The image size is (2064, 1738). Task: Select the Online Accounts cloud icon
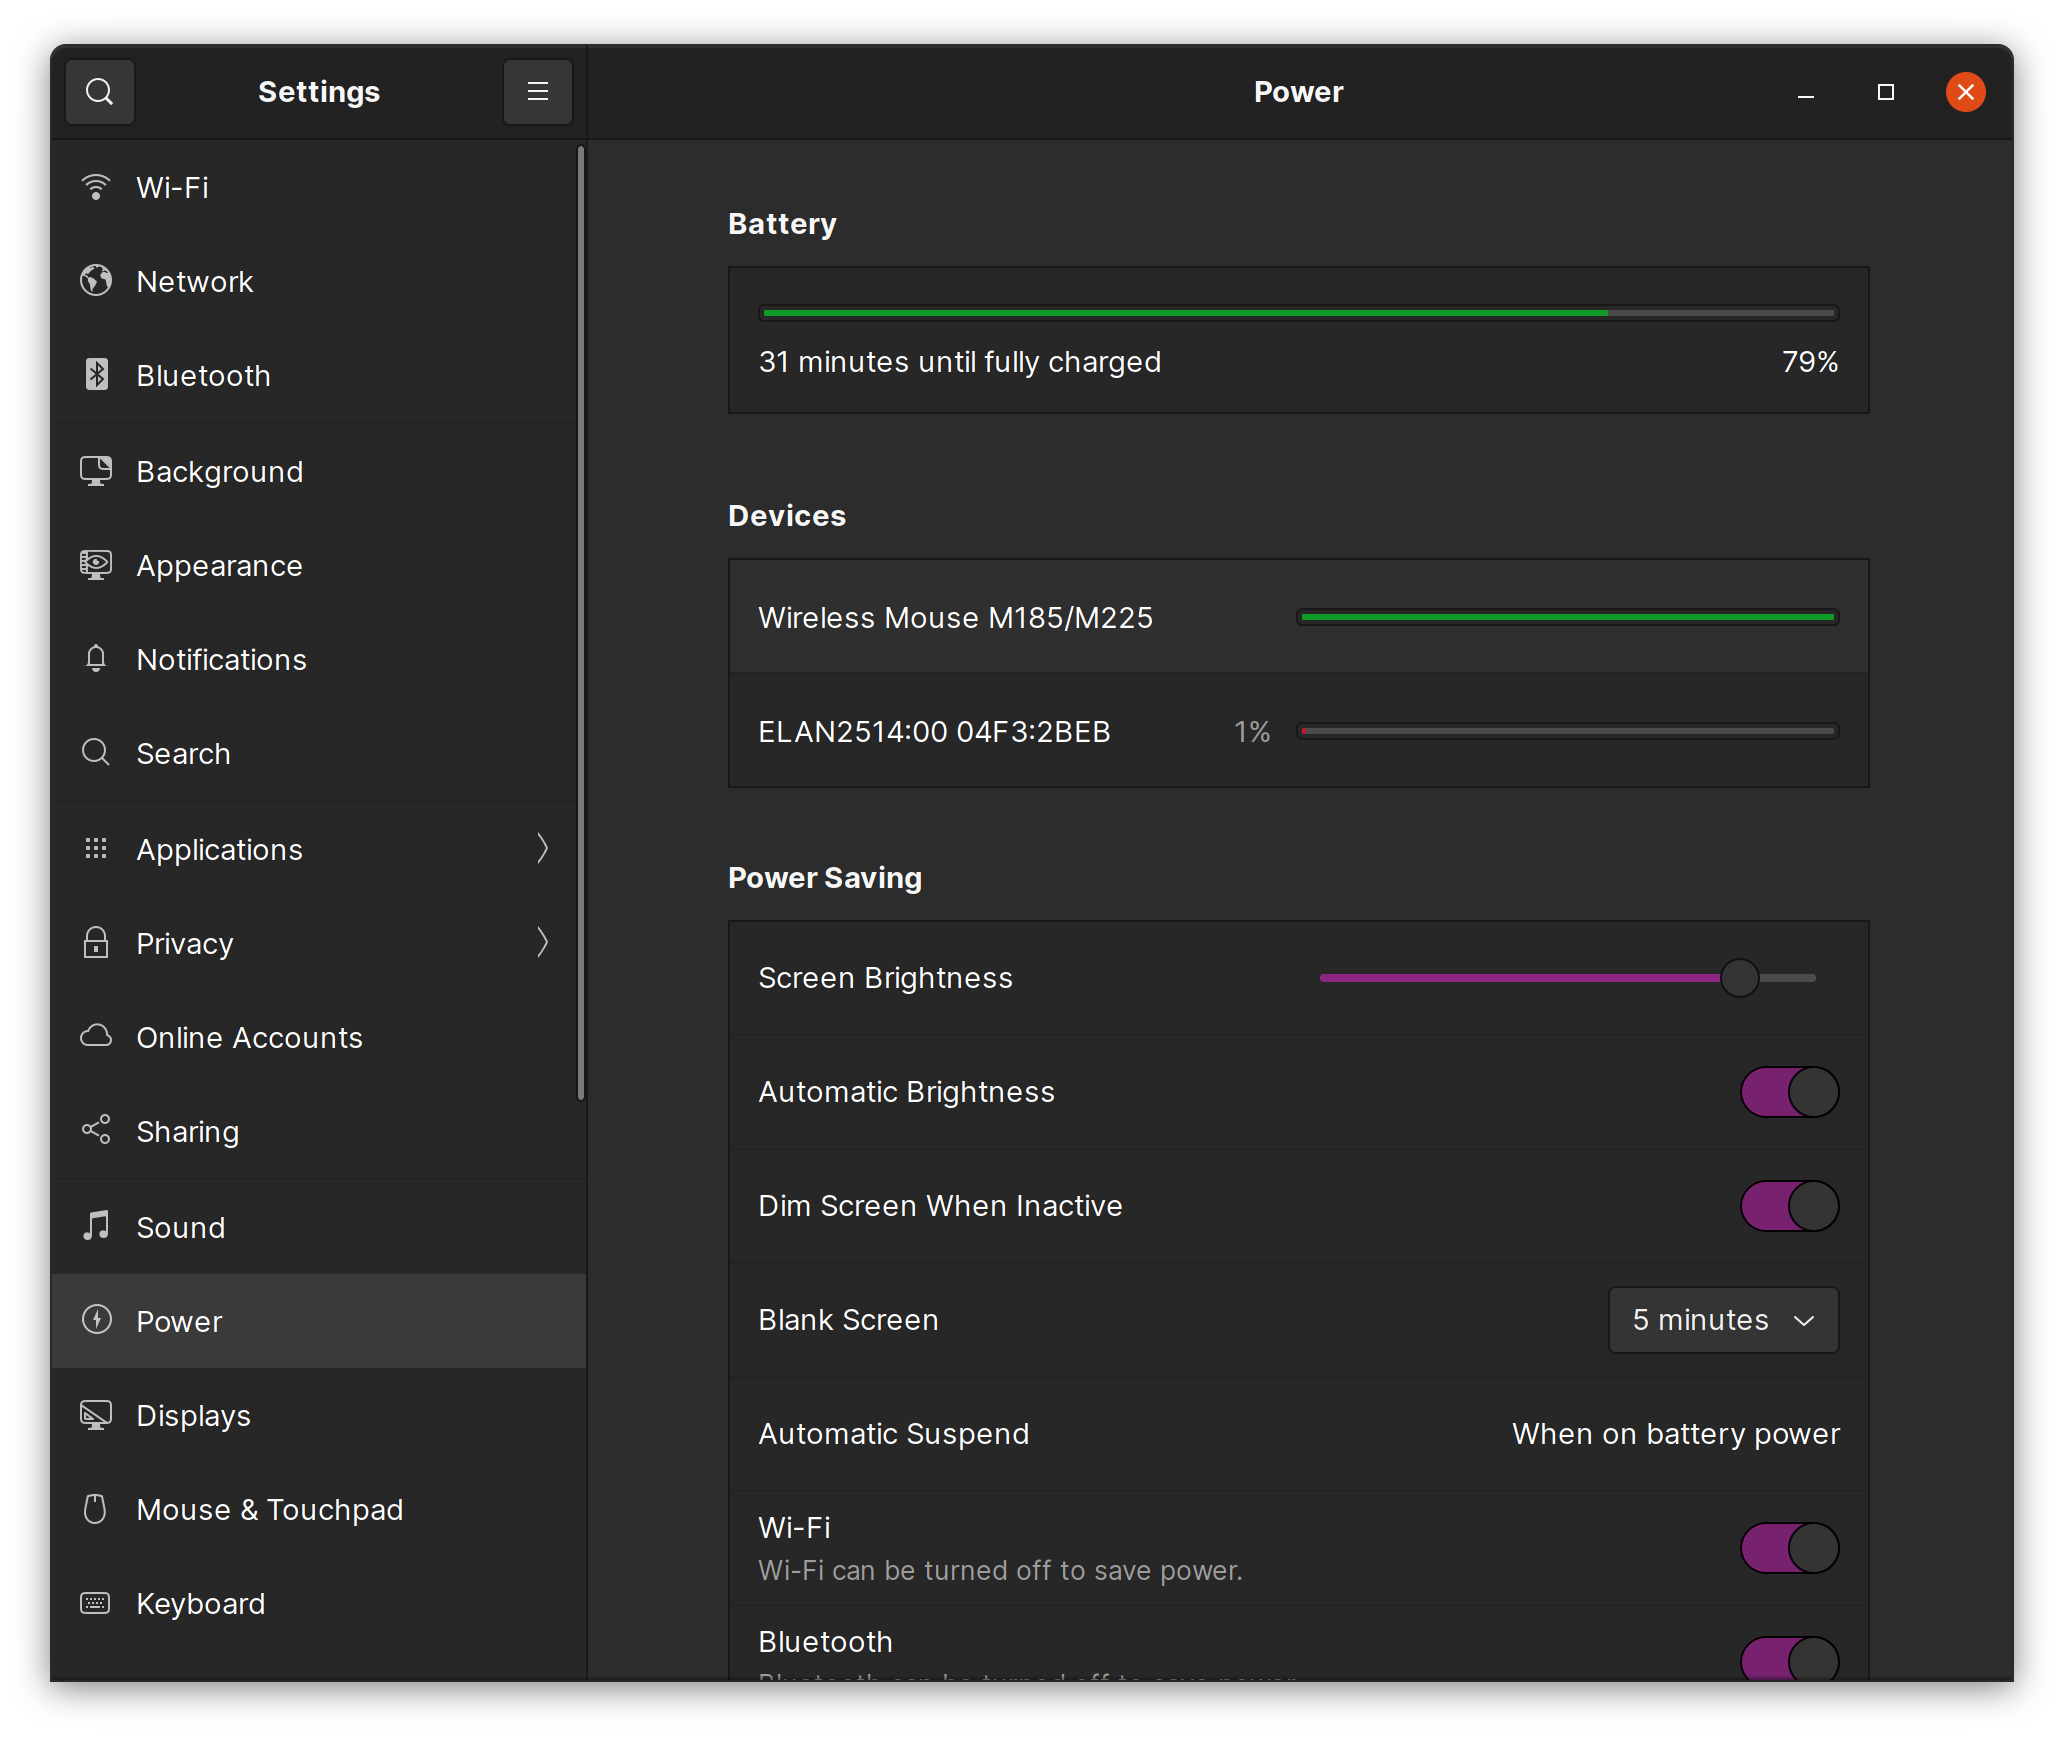point(96,1037)
